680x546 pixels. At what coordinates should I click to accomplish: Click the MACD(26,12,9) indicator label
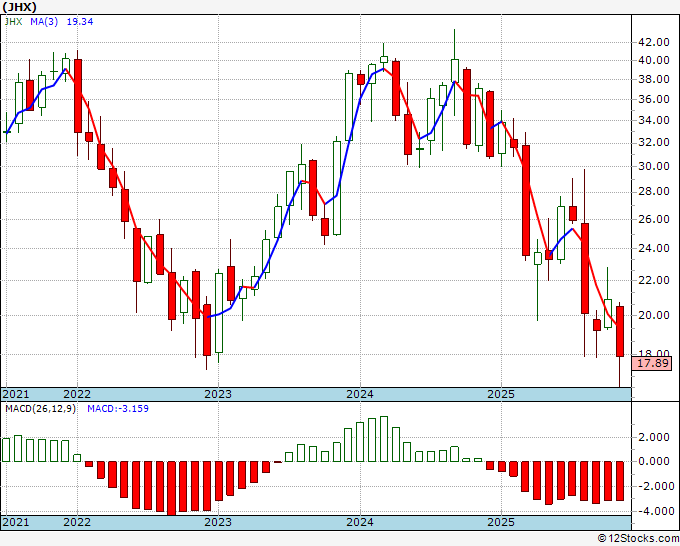[x=40, y=409]
